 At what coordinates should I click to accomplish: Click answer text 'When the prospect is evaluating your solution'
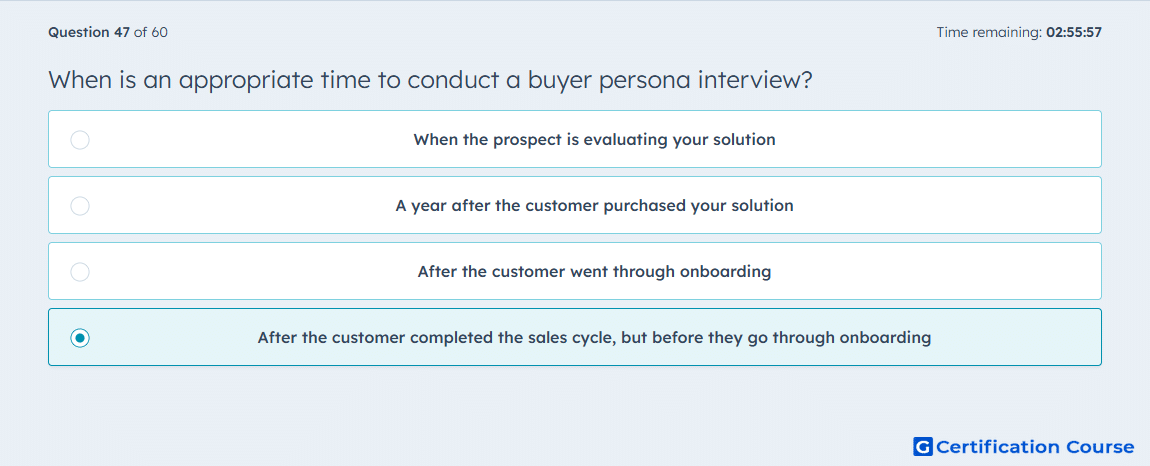coord(594,139)
